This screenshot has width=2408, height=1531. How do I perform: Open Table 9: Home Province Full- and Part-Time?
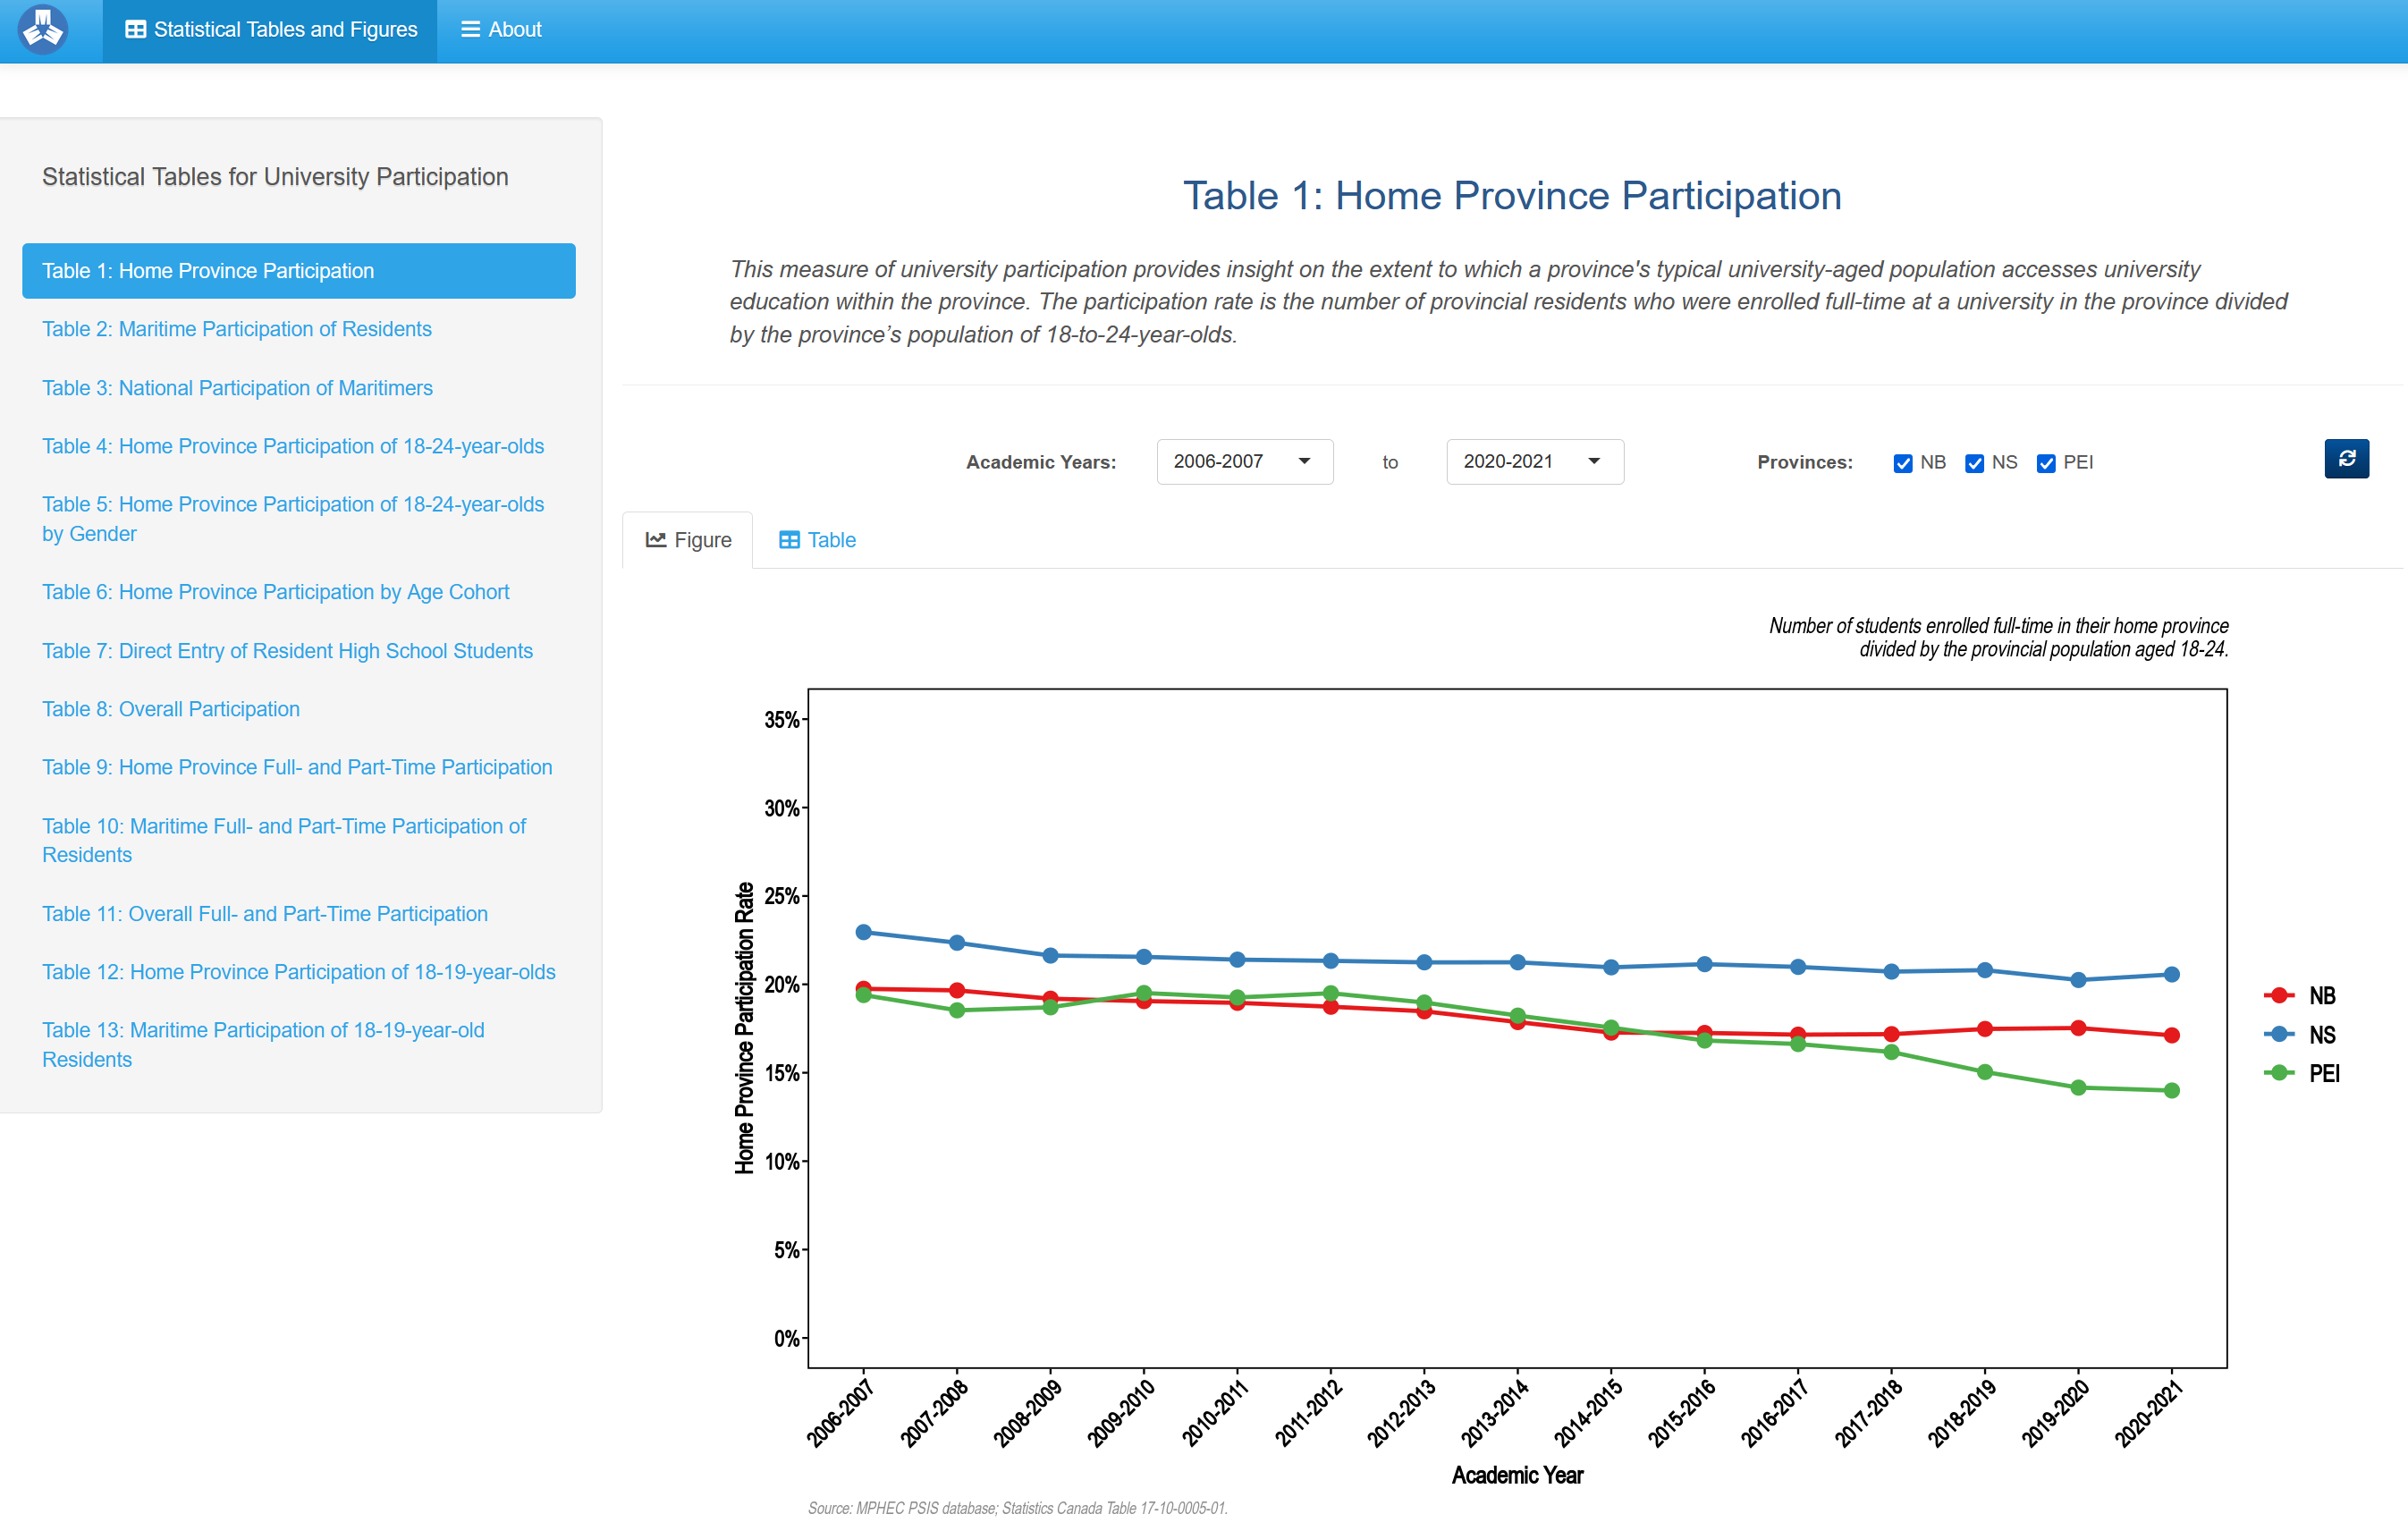pyautogui.click(x=297, y=767)
